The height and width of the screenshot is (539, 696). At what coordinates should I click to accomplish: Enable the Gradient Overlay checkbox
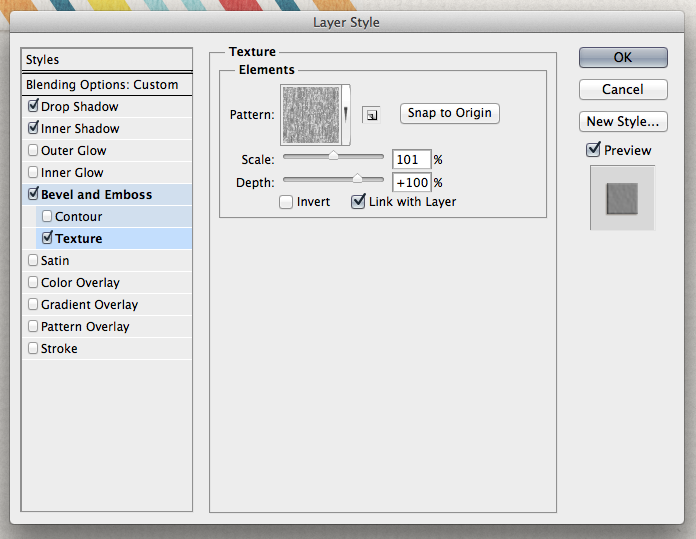coord(33,304)
